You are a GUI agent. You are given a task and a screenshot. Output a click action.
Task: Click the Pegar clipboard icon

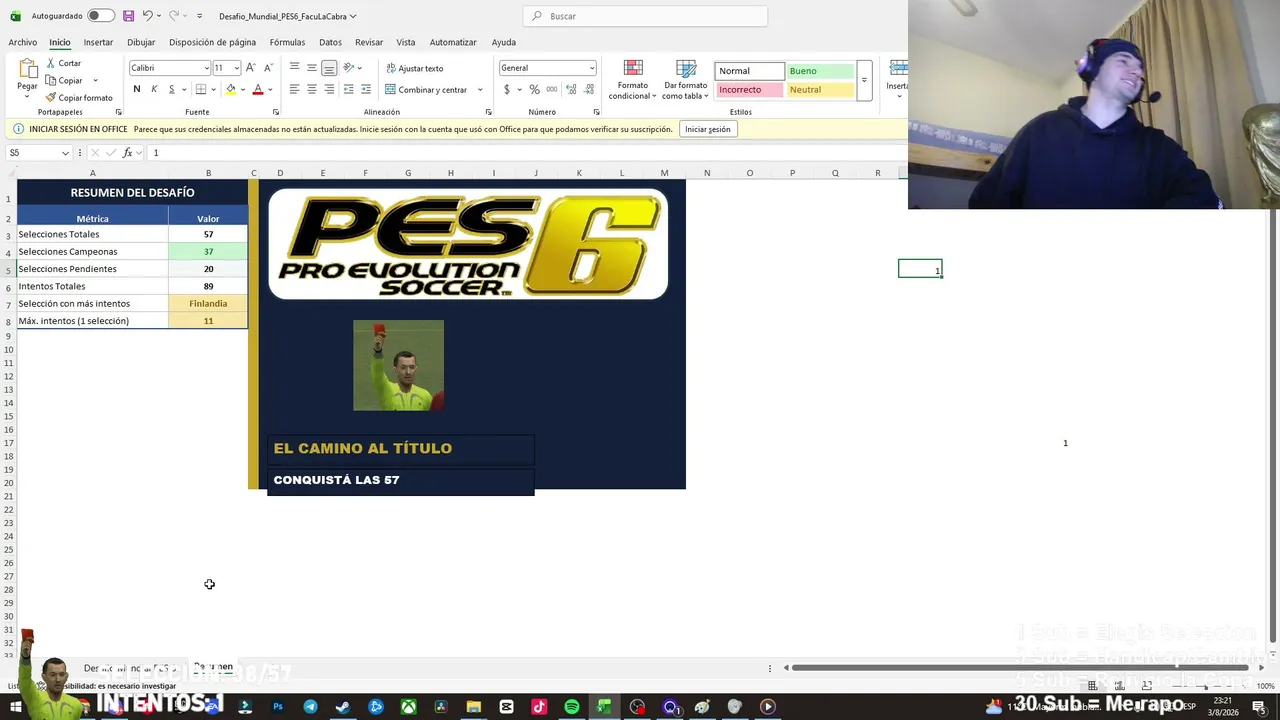pyautogui.click(x=27, y=69)
